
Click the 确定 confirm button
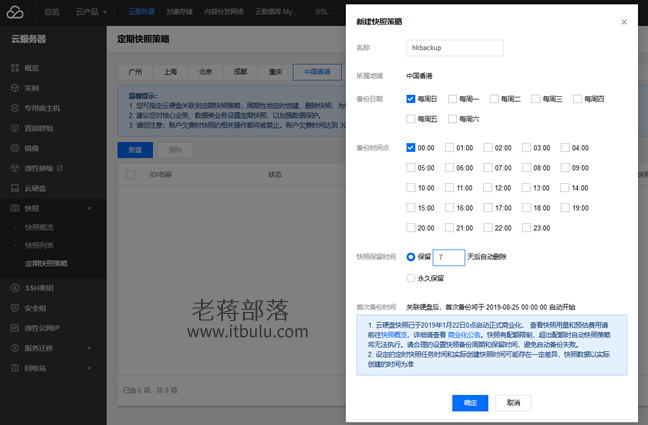470,403
